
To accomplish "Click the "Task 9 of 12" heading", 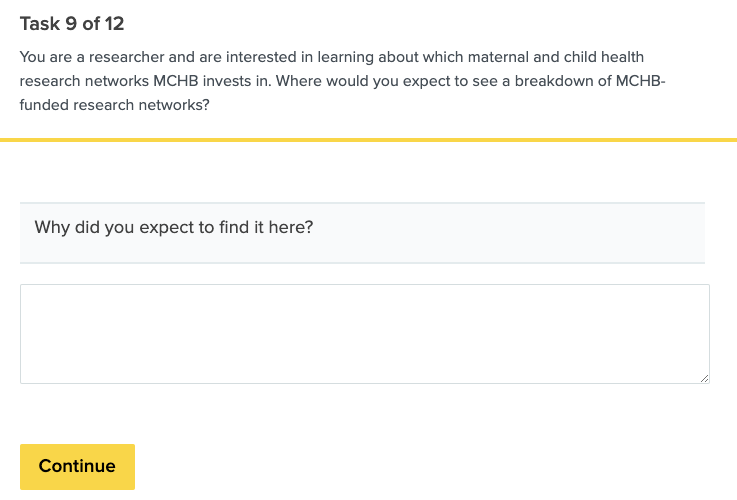I will tap(72, 23).
